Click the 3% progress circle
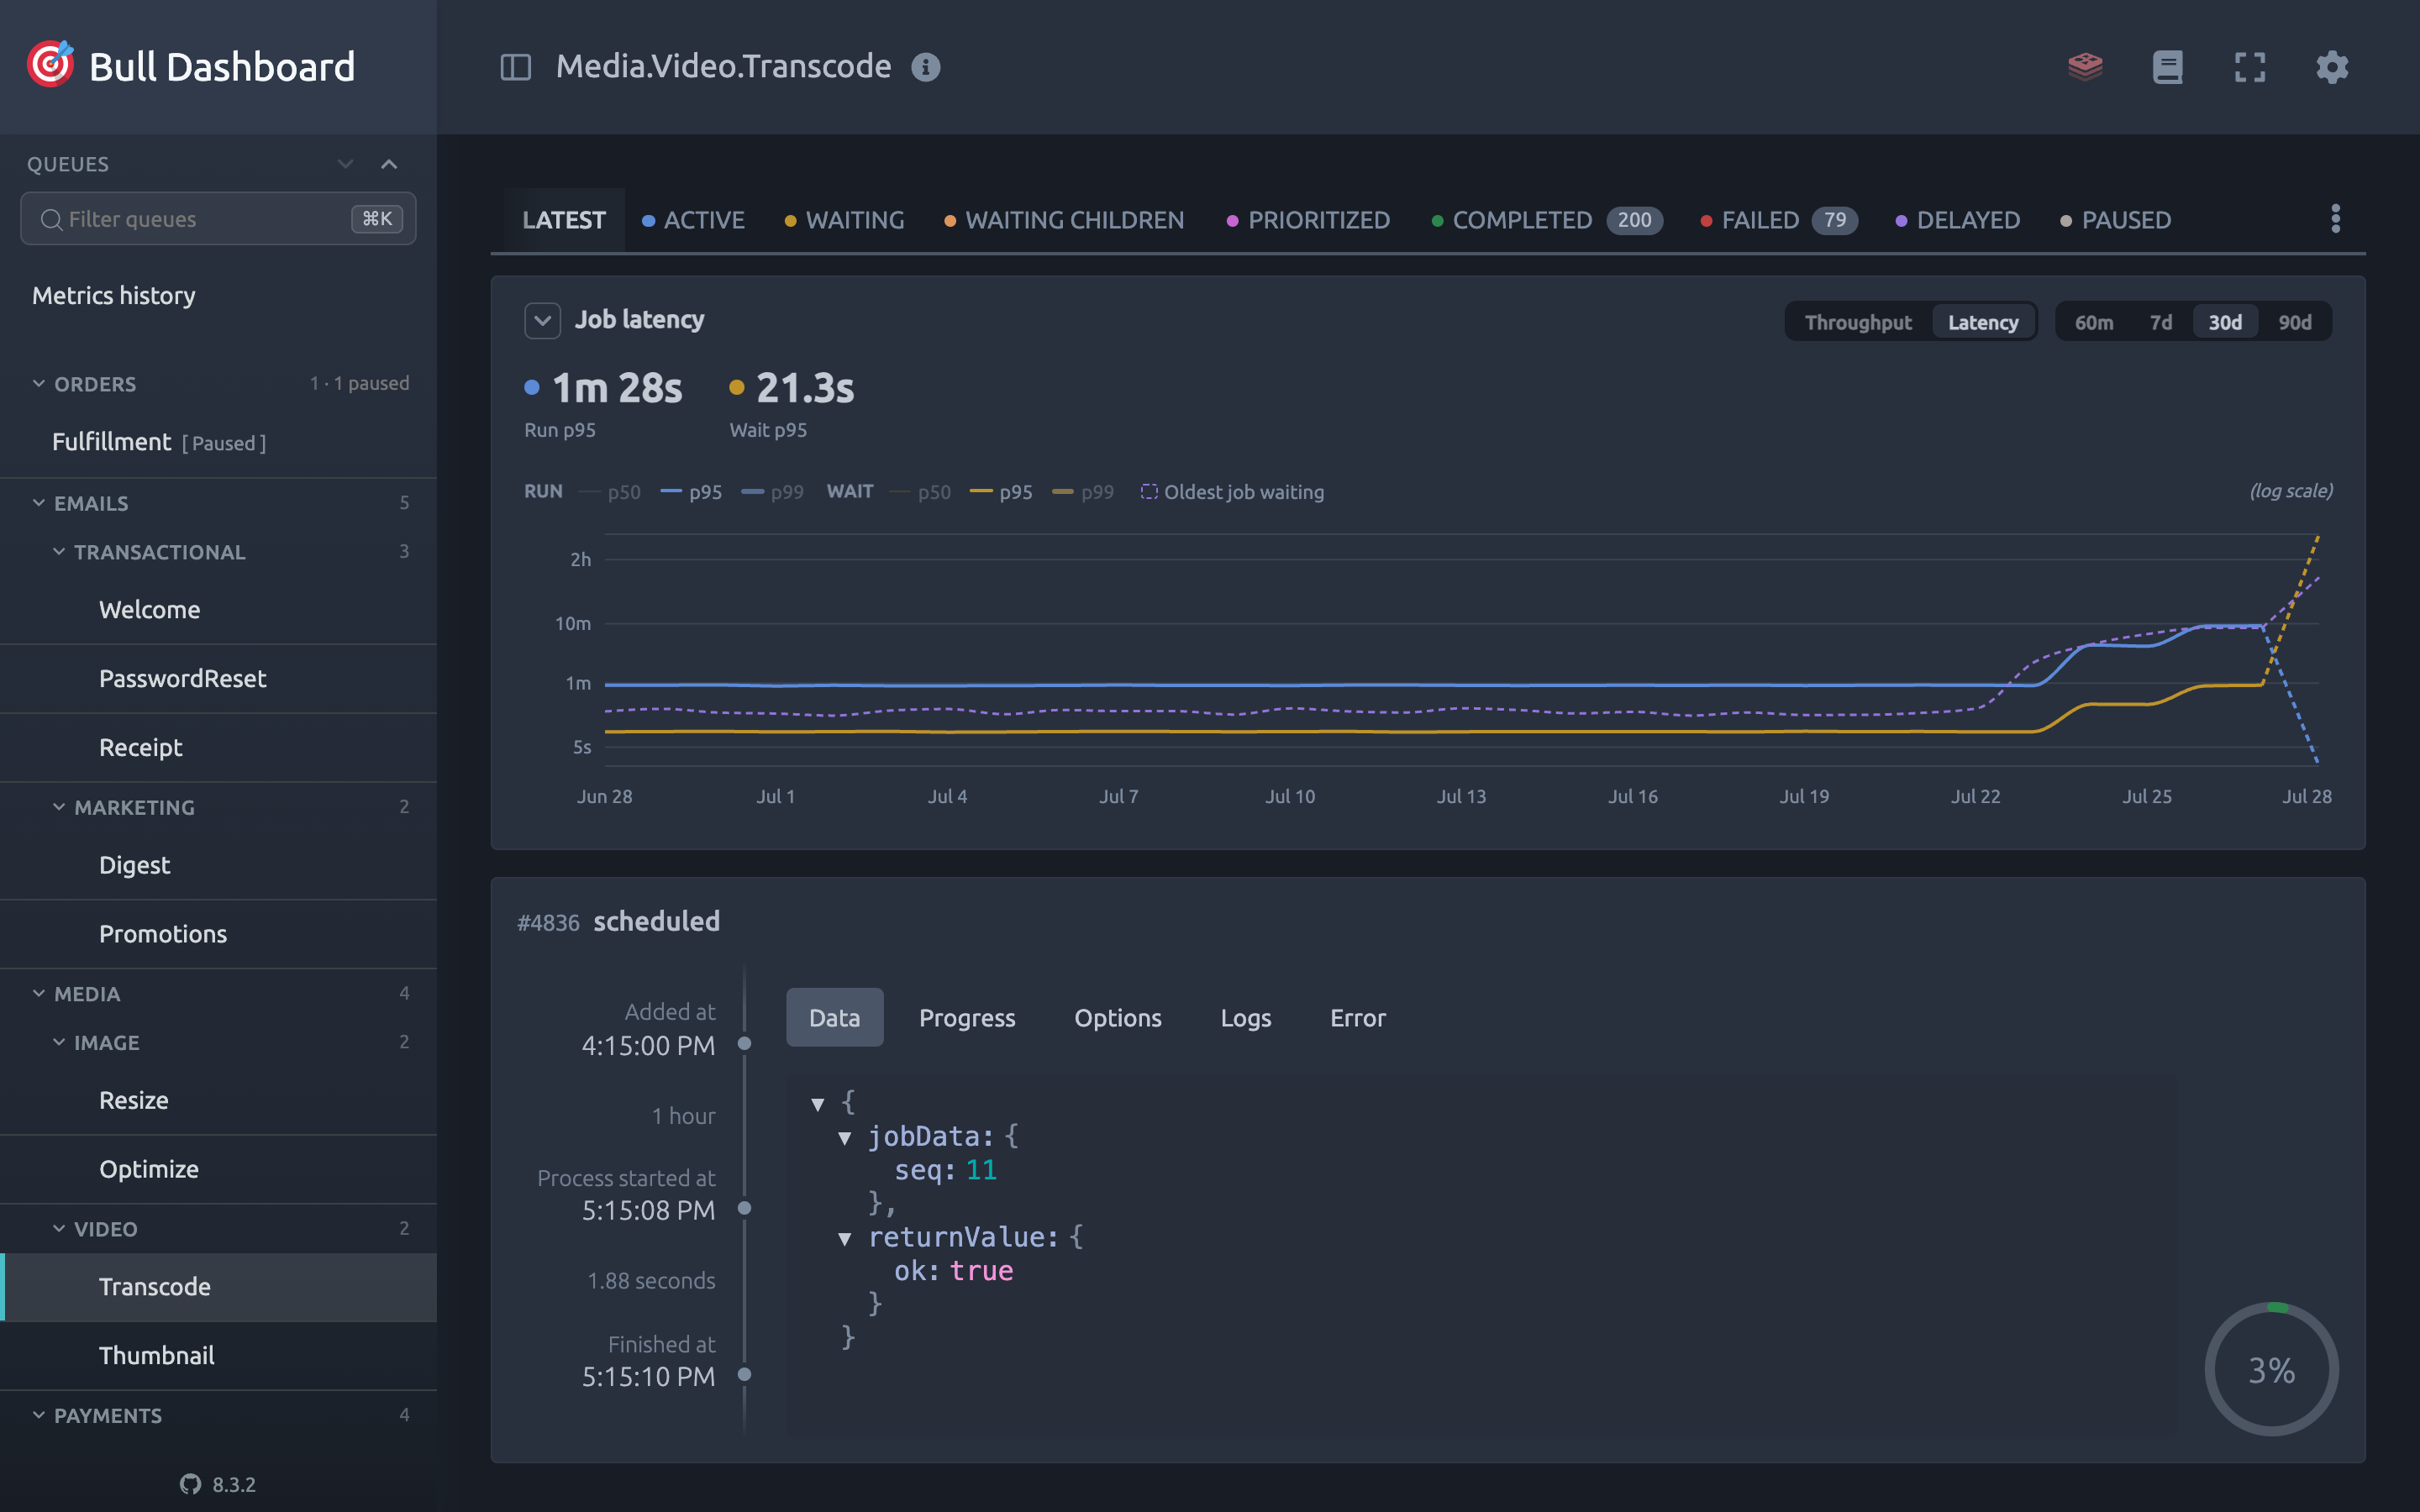This screenshot has height=1512, width=2420. click(2271, 1369)
